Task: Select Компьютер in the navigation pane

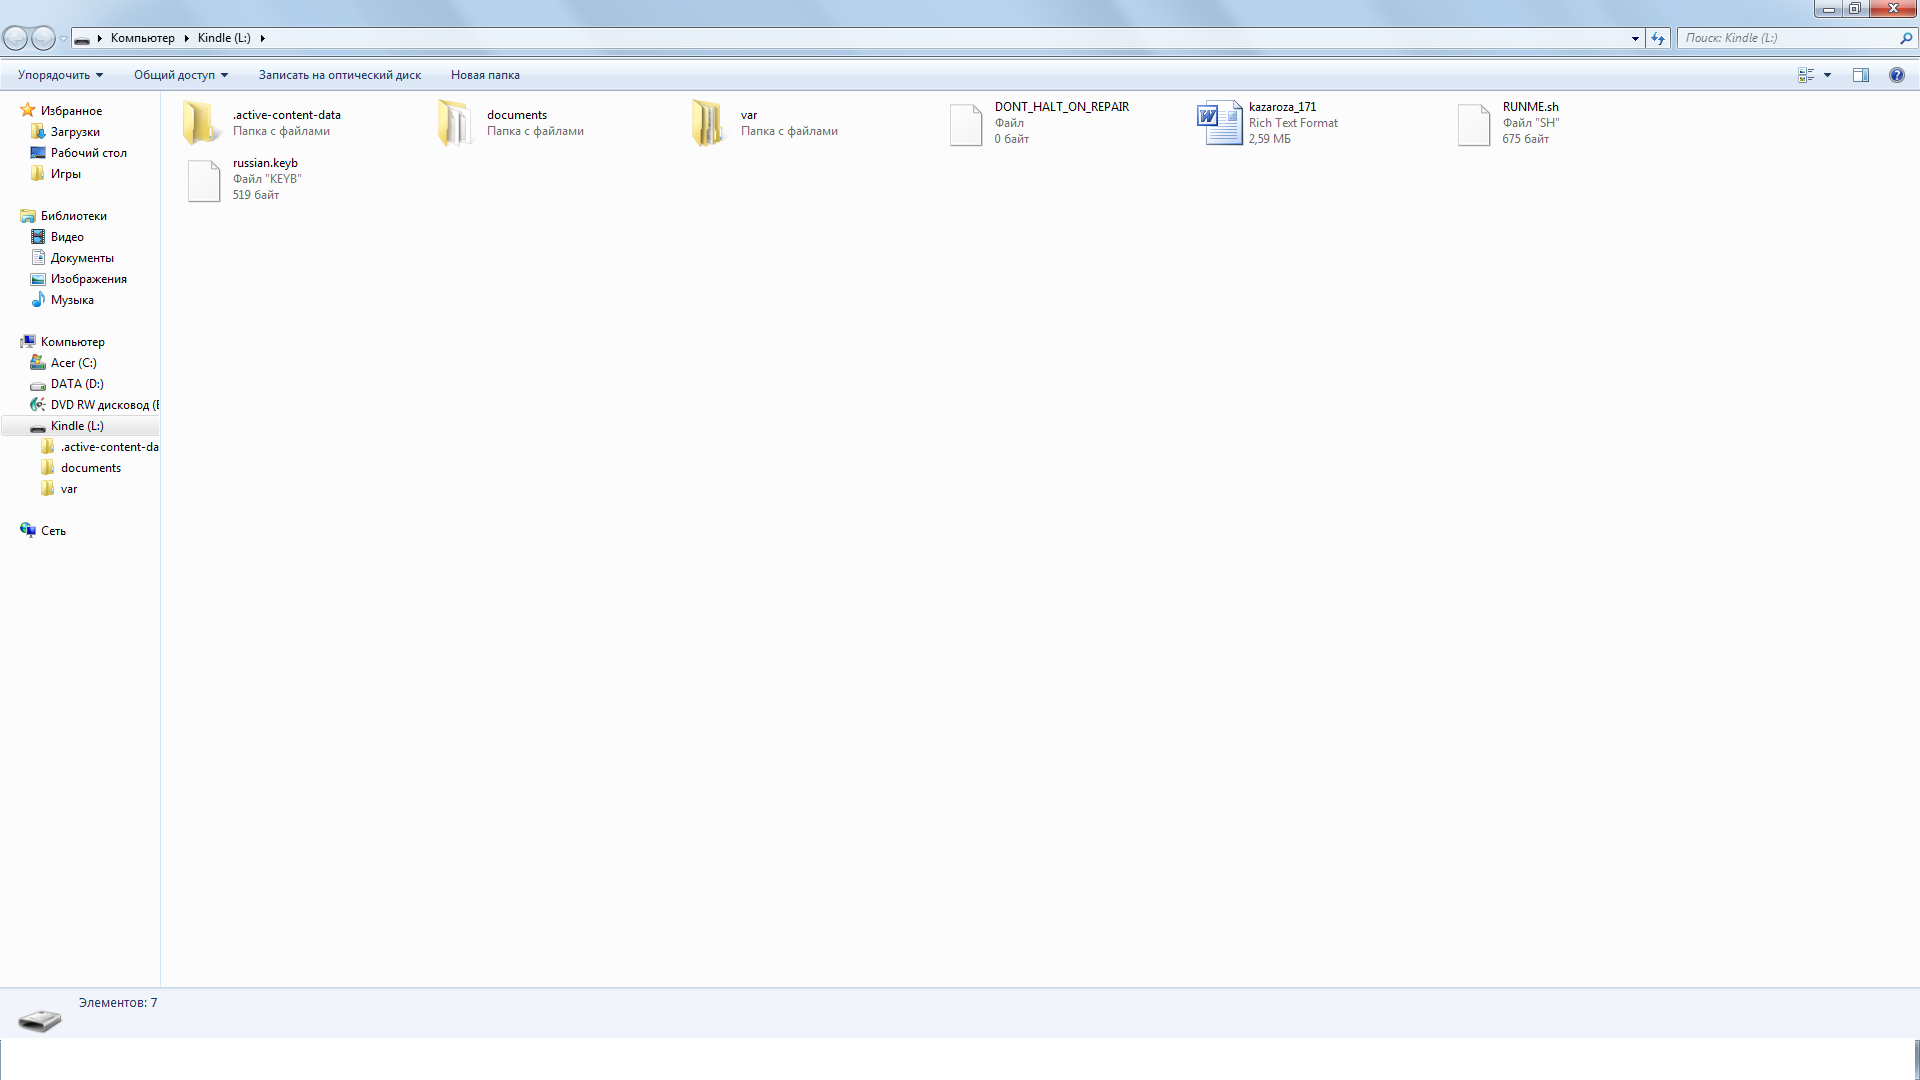Action: pos(72,342)
